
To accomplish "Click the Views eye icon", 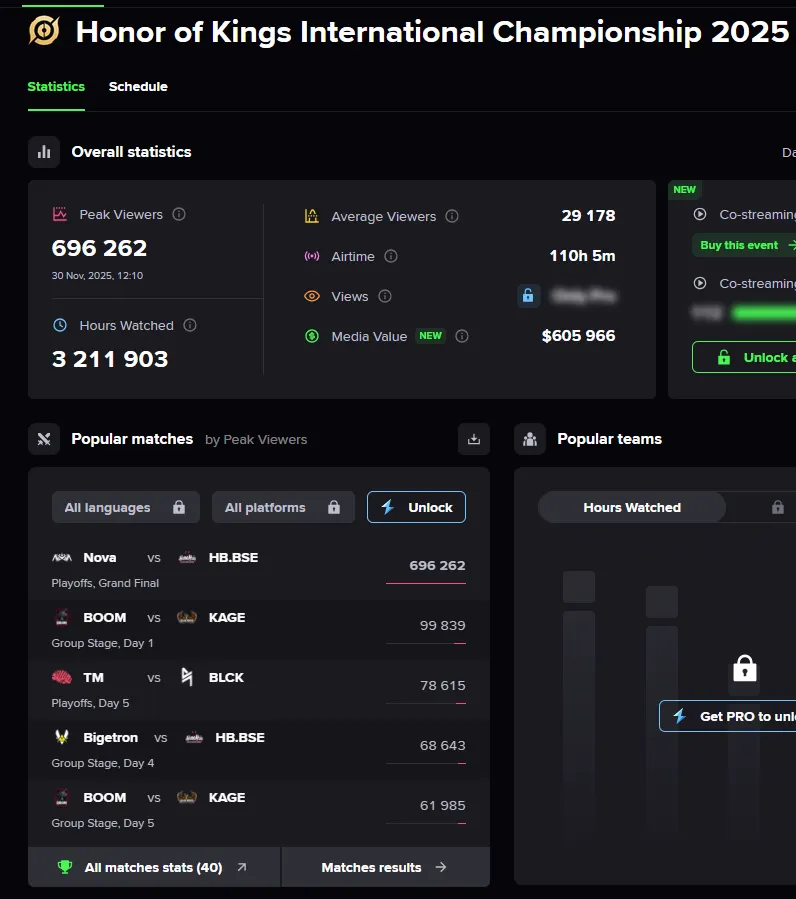I will coord(311,296).
